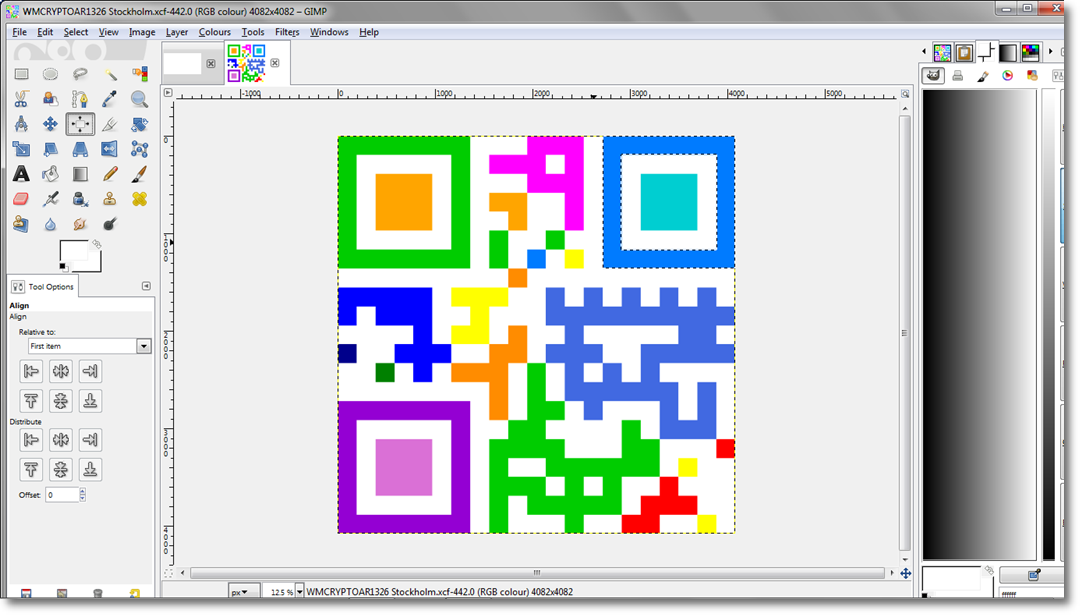Switch to the Palettes dock tab

[x=1030, y=52]
